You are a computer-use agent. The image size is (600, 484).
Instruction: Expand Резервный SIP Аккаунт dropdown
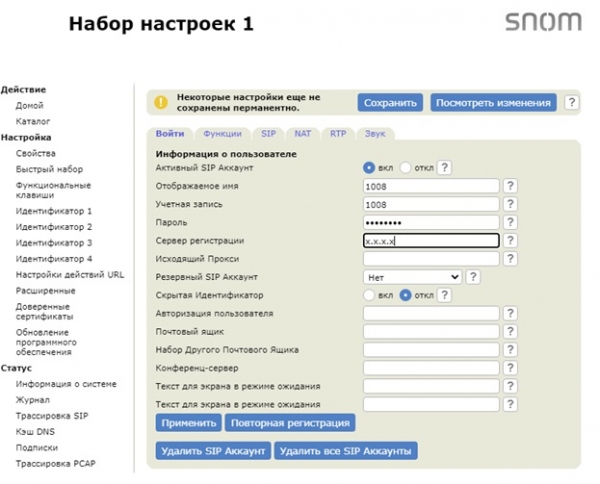[412, 277]
